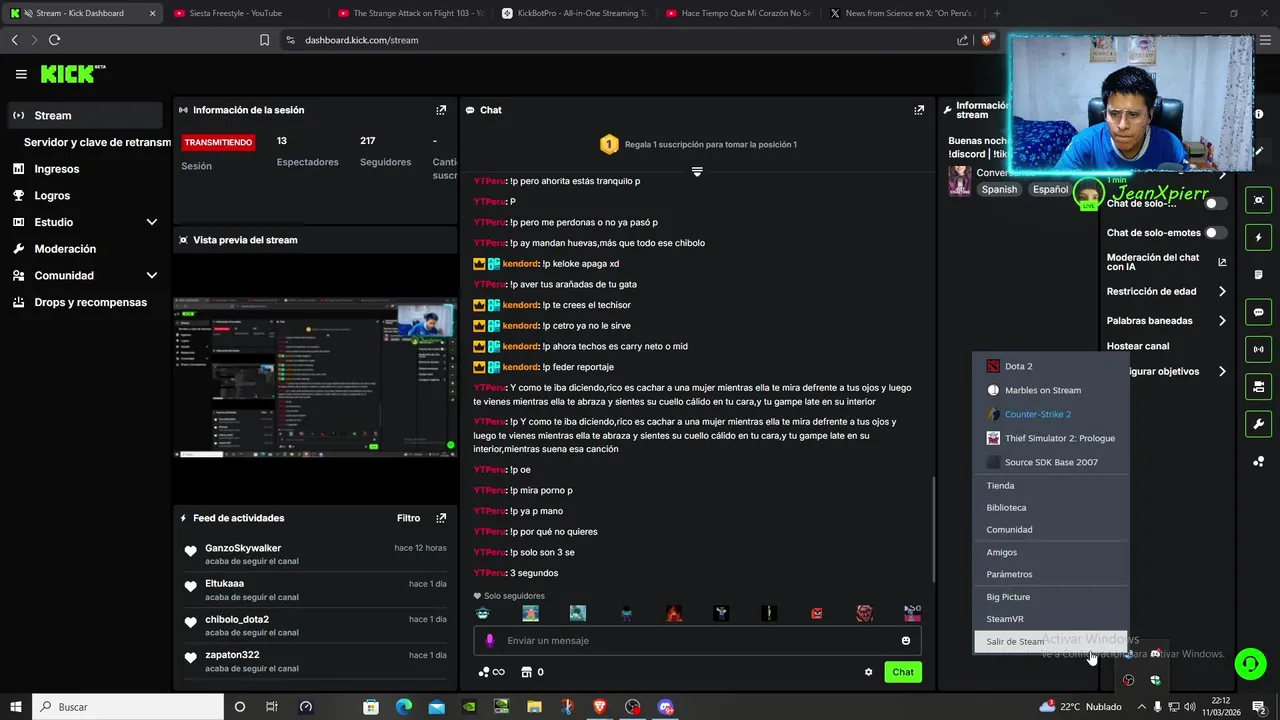Pop out the Feed de actividades panel
The width and height of the screenshot is (1280, 720).
pos(441,518)
